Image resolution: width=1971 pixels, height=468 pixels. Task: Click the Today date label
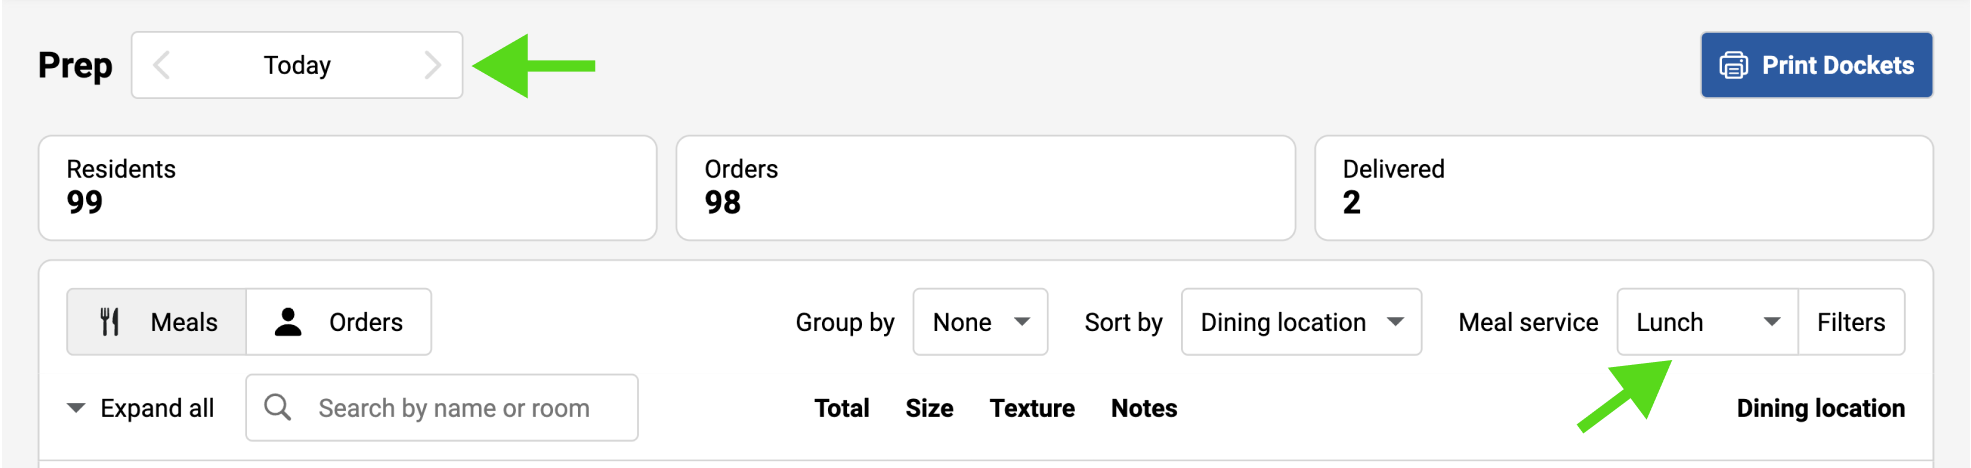tap(297, 66)
